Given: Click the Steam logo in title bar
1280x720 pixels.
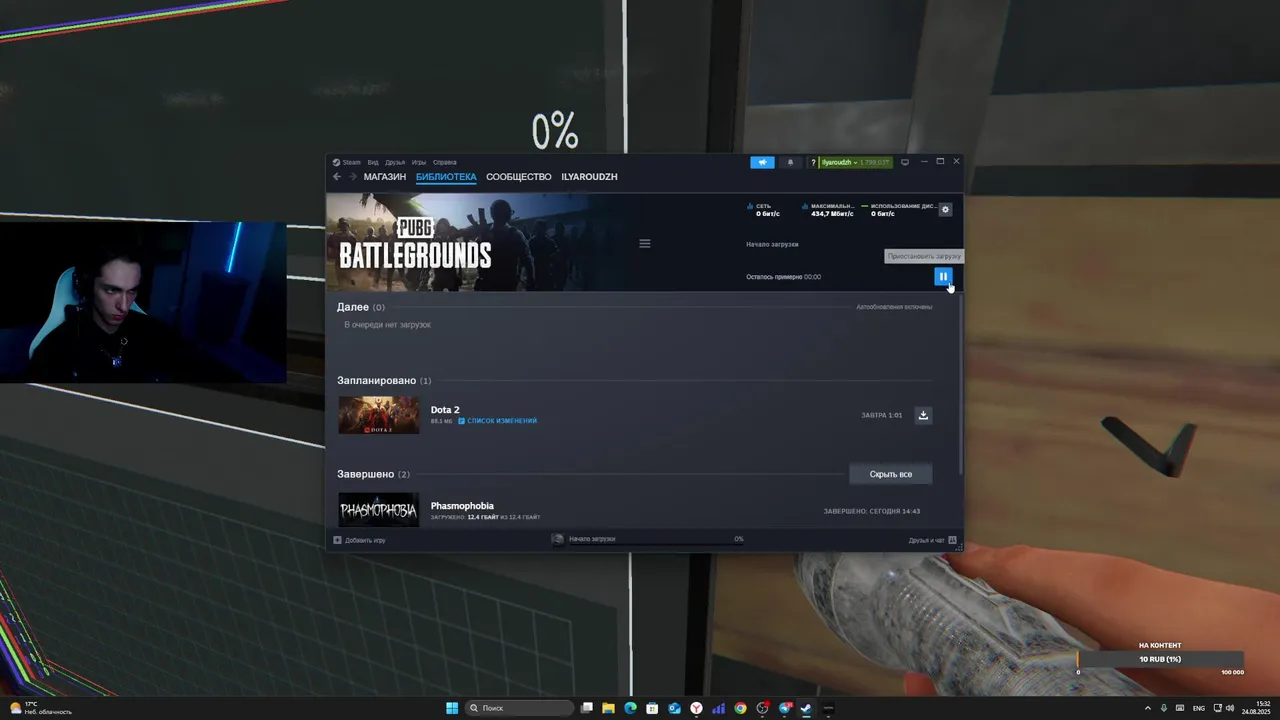Looking at the screenshot, I should 337,162.
